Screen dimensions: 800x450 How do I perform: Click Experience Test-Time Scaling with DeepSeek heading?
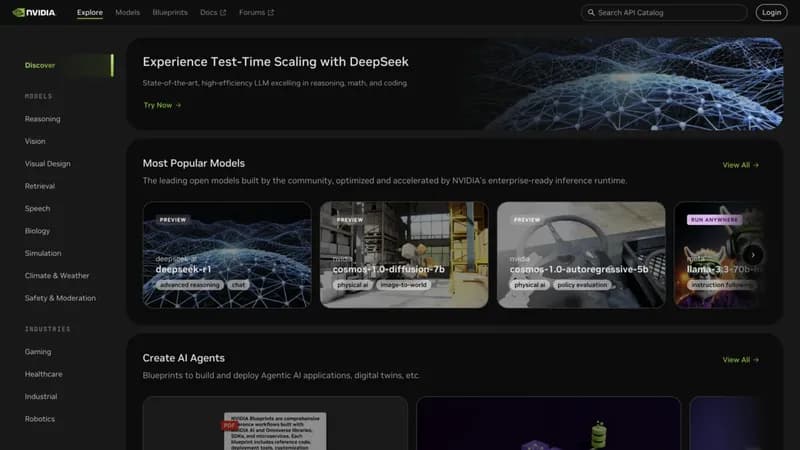click(276, 62)
